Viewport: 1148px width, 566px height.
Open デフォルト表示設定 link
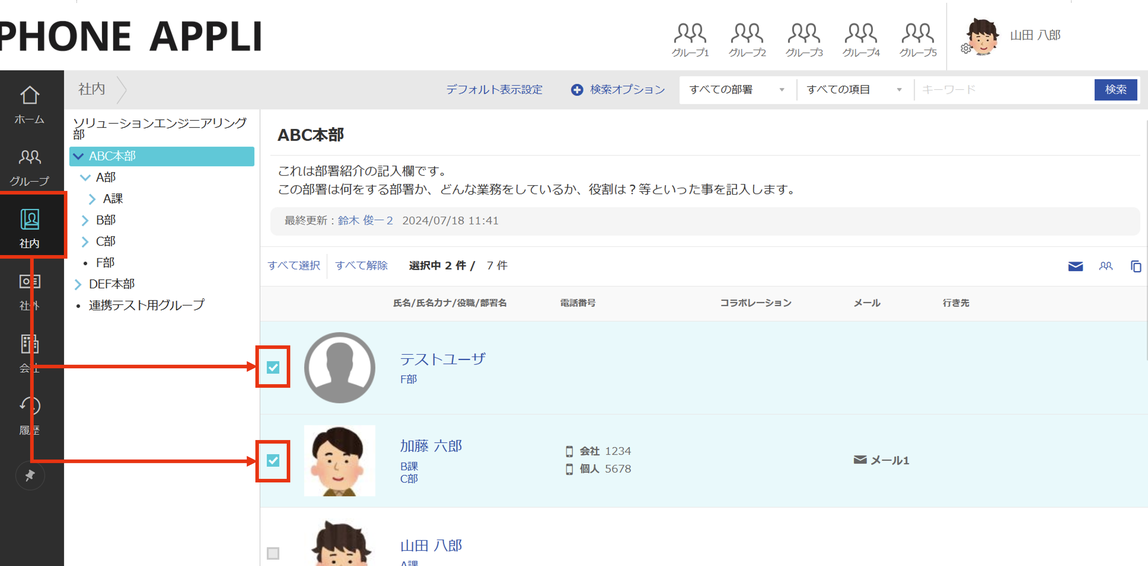click(494, 89)
